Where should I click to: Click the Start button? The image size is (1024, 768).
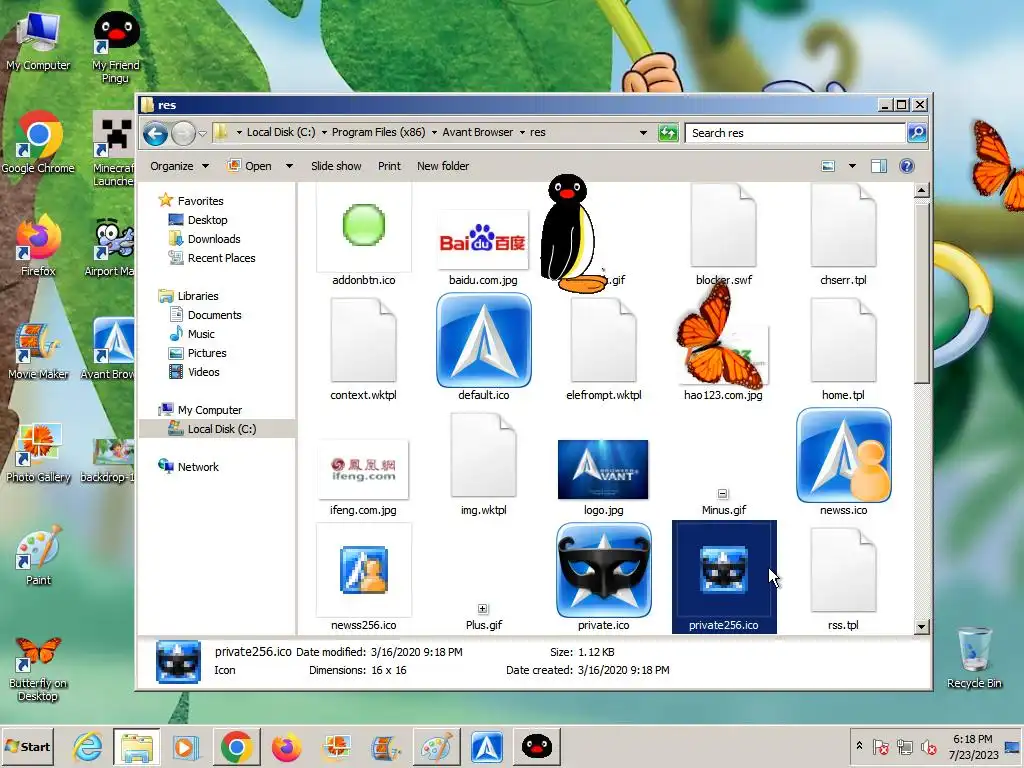point(27,746)
